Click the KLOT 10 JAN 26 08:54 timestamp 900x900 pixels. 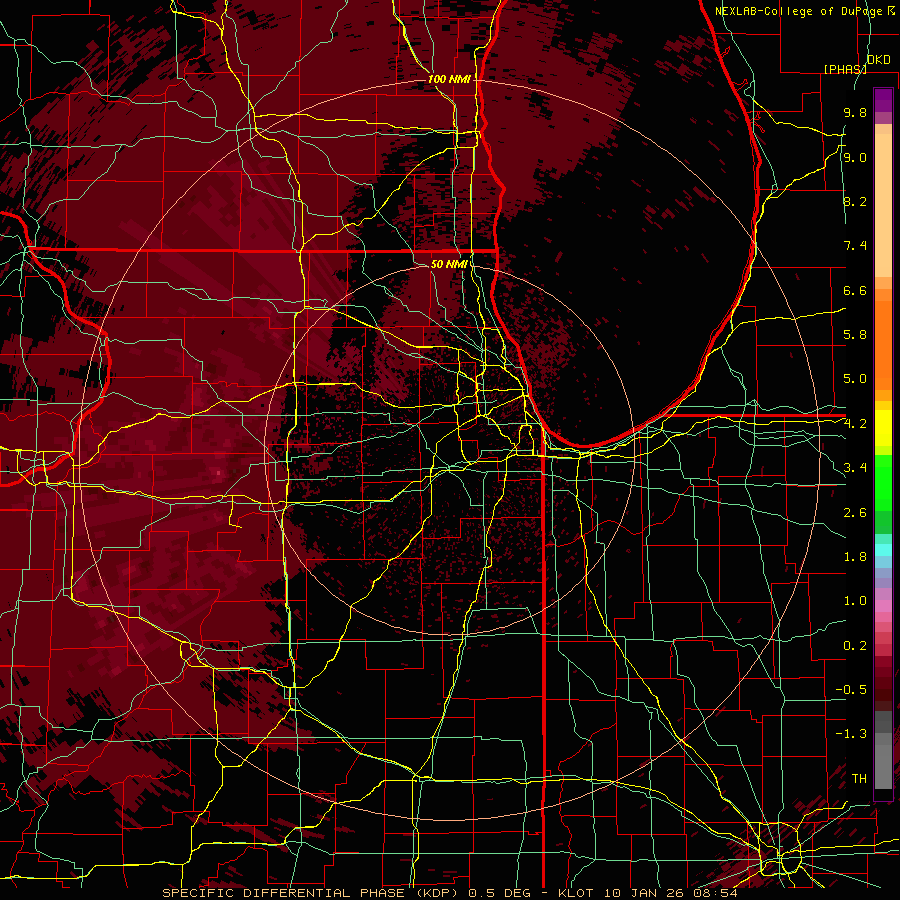(x=647, y=893)
